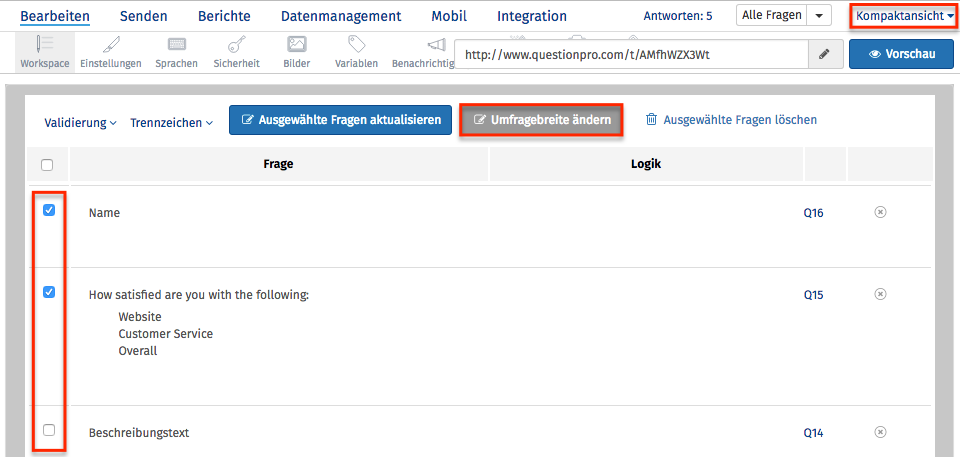Image resolution: width=960 pixels, height=457 pixels.
Task: Tick the Beschreibungstext checkbox
Action: pos(49,430)
